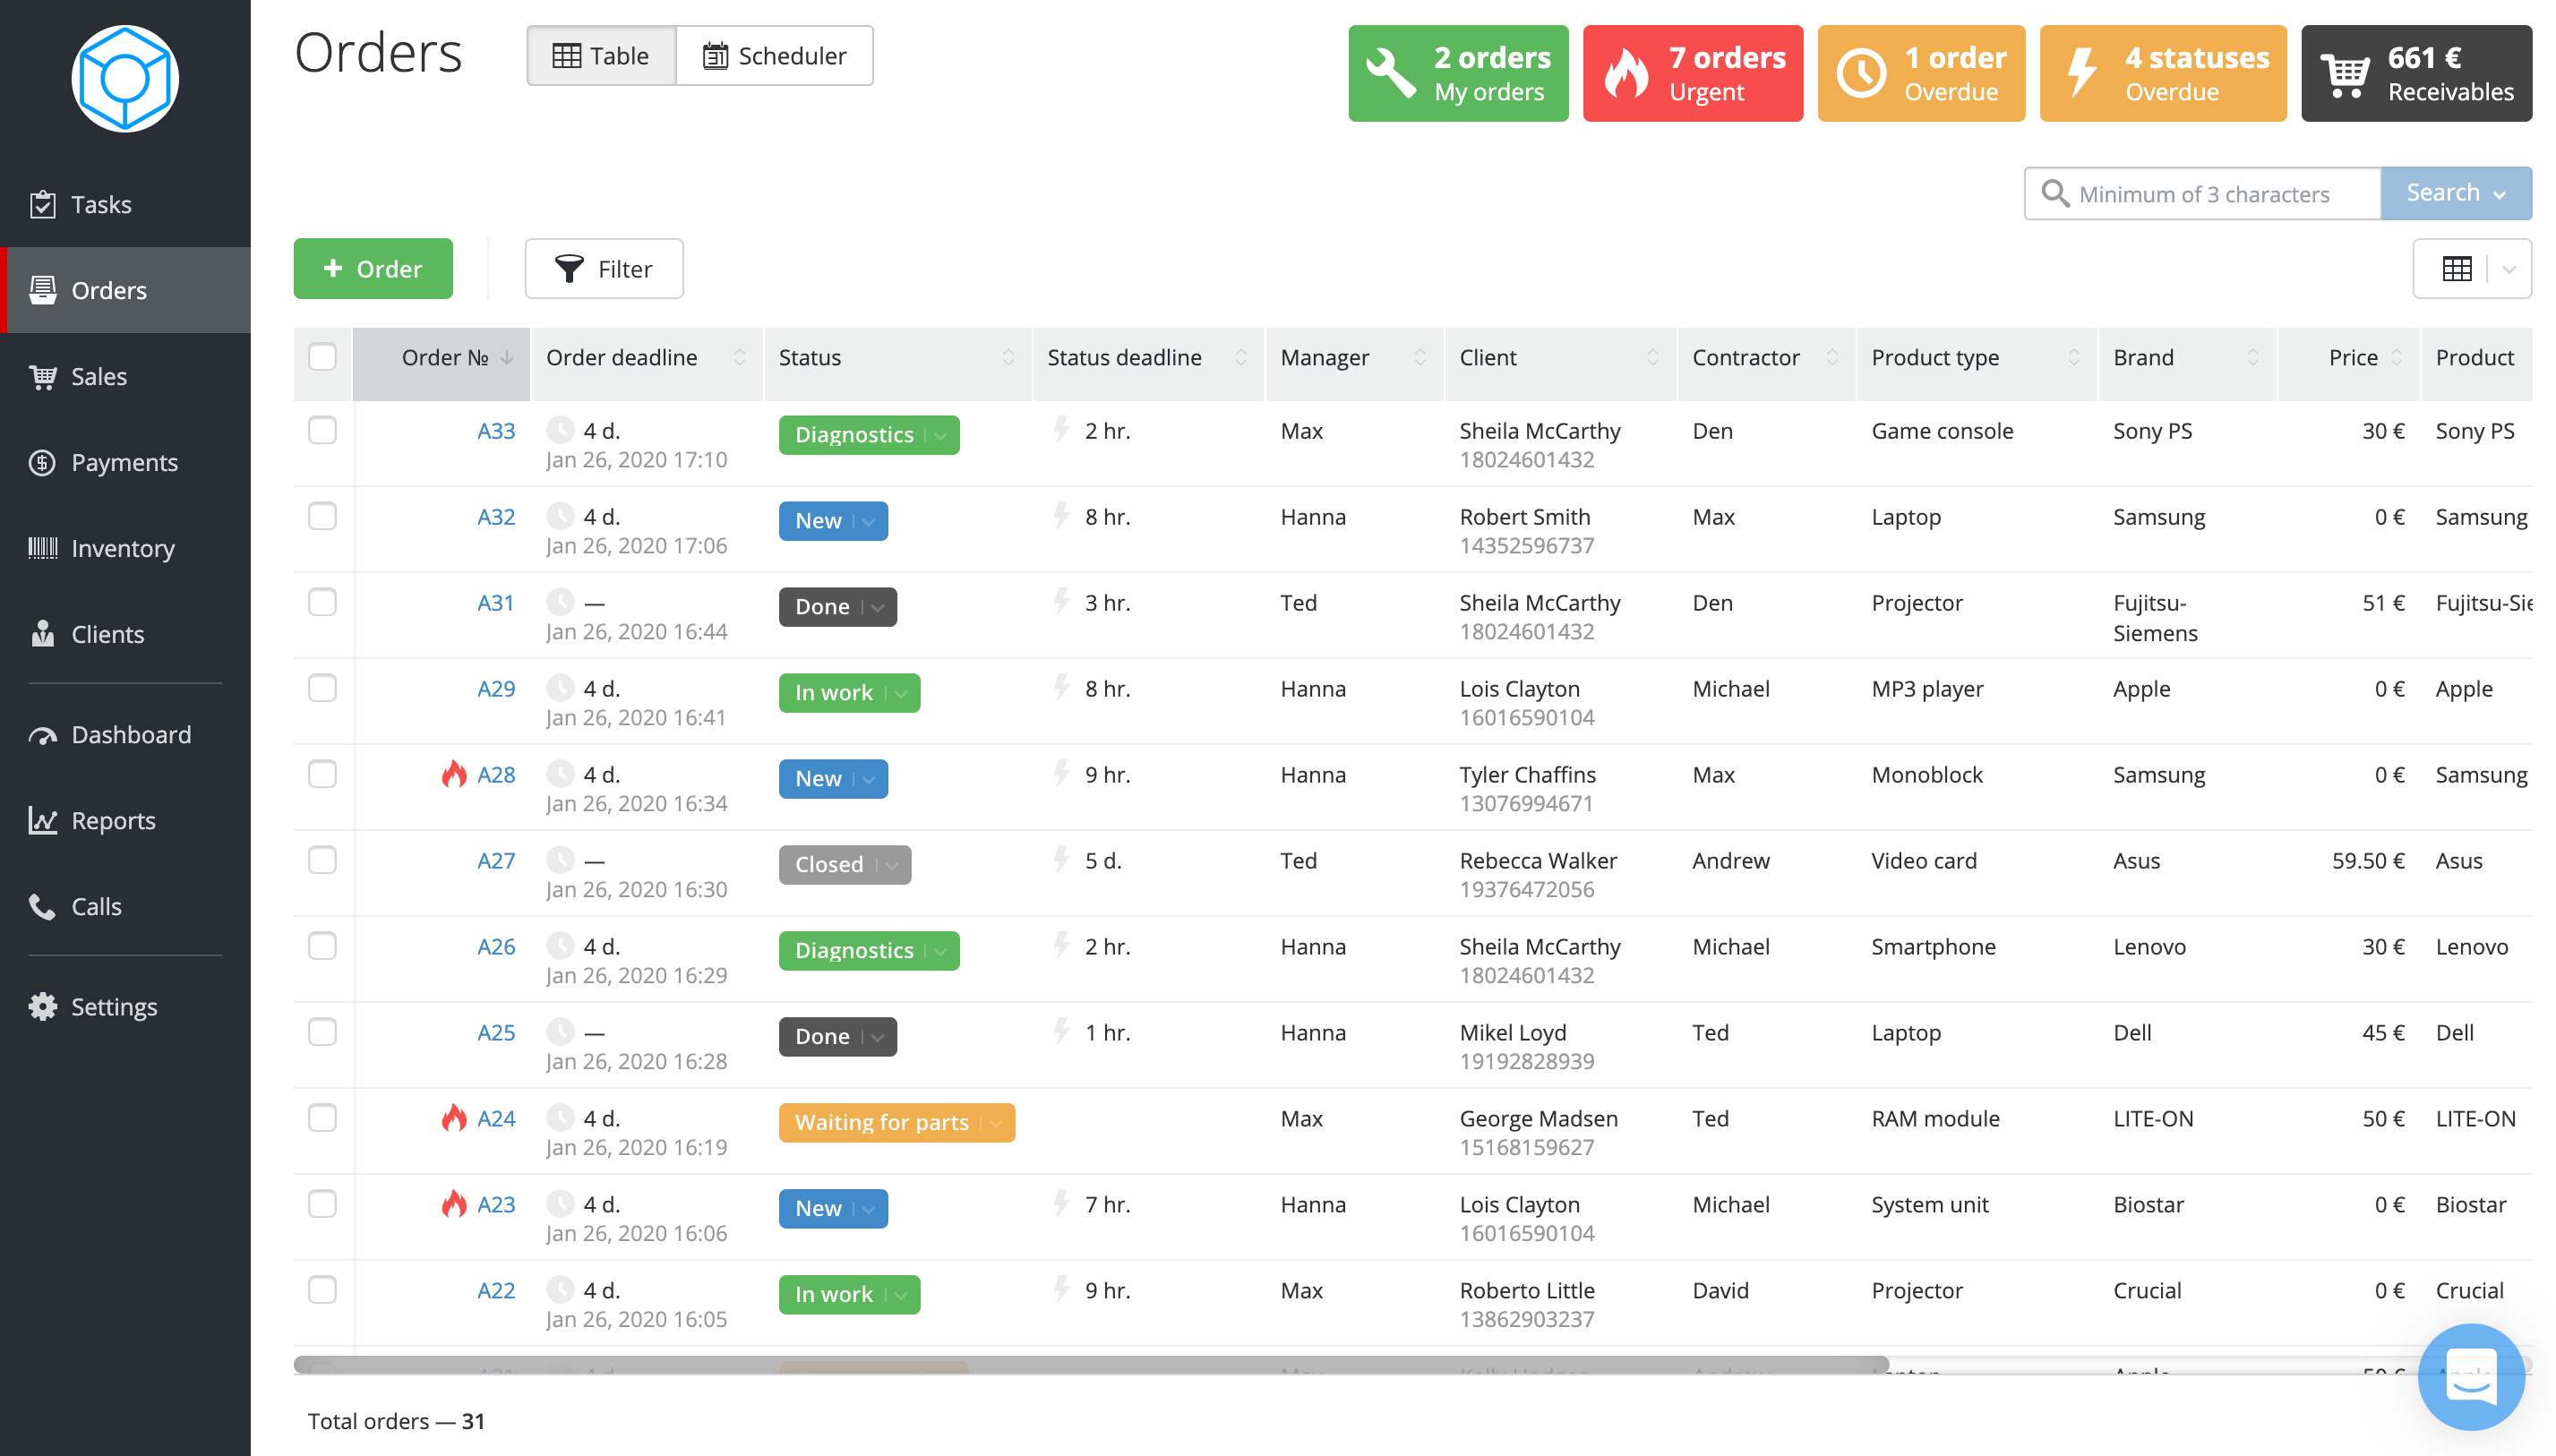Tick the checkbox for order A33

(322, 431)
